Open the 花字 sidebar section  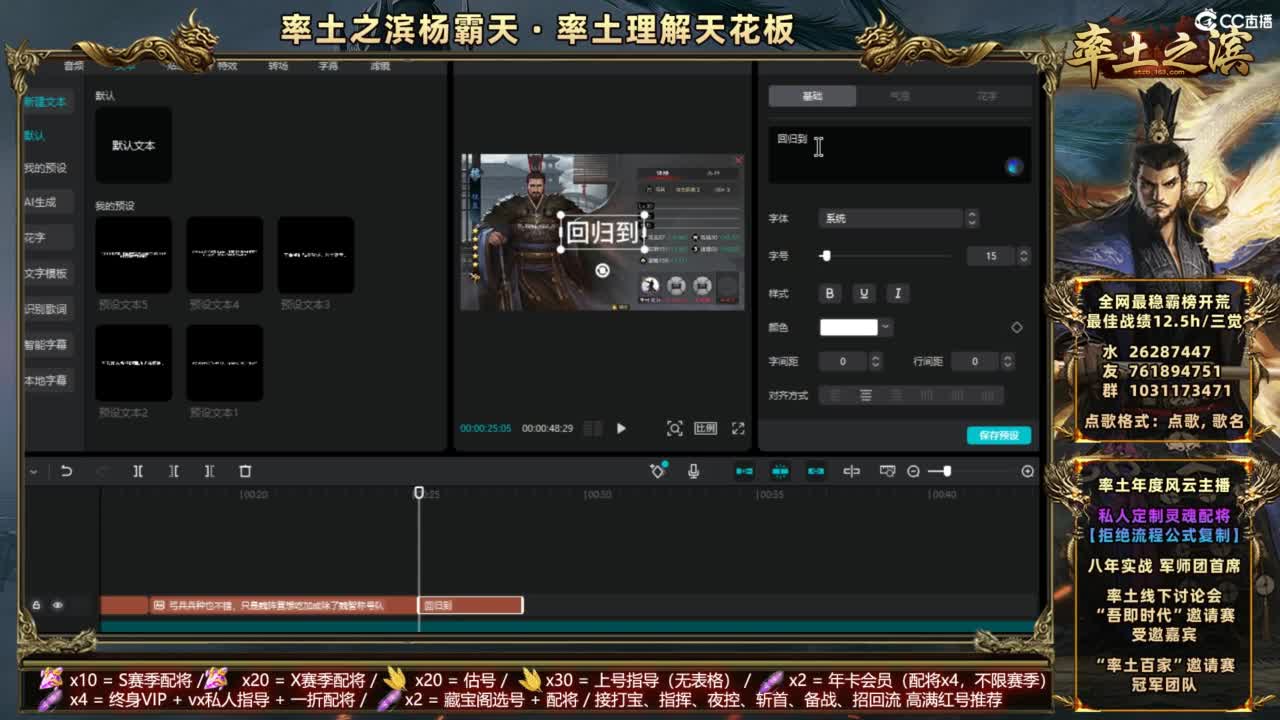[x=46, y=237]
